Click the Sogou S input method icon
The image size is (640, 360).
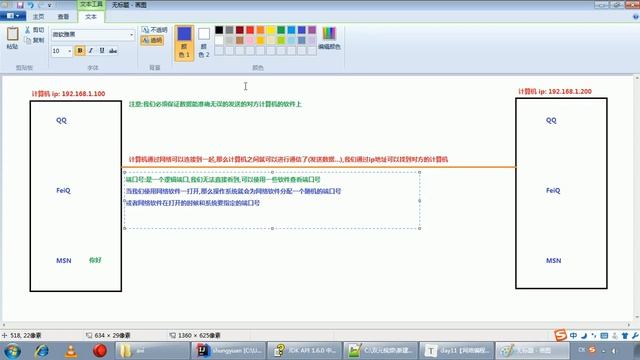[560, 336]
